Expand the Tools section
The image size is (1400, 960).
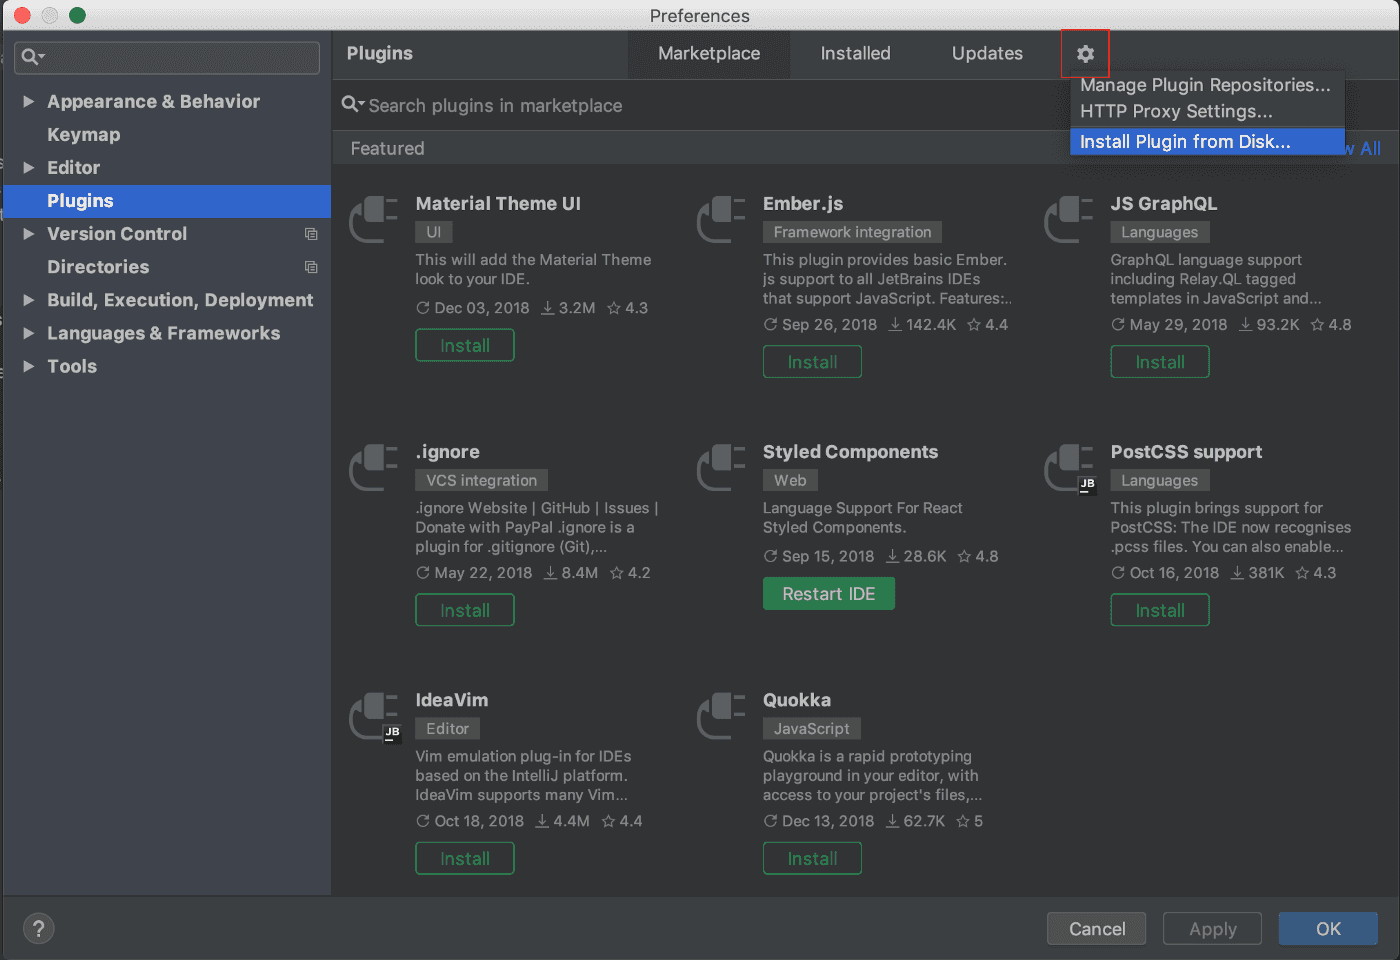(x=27, y=366)
